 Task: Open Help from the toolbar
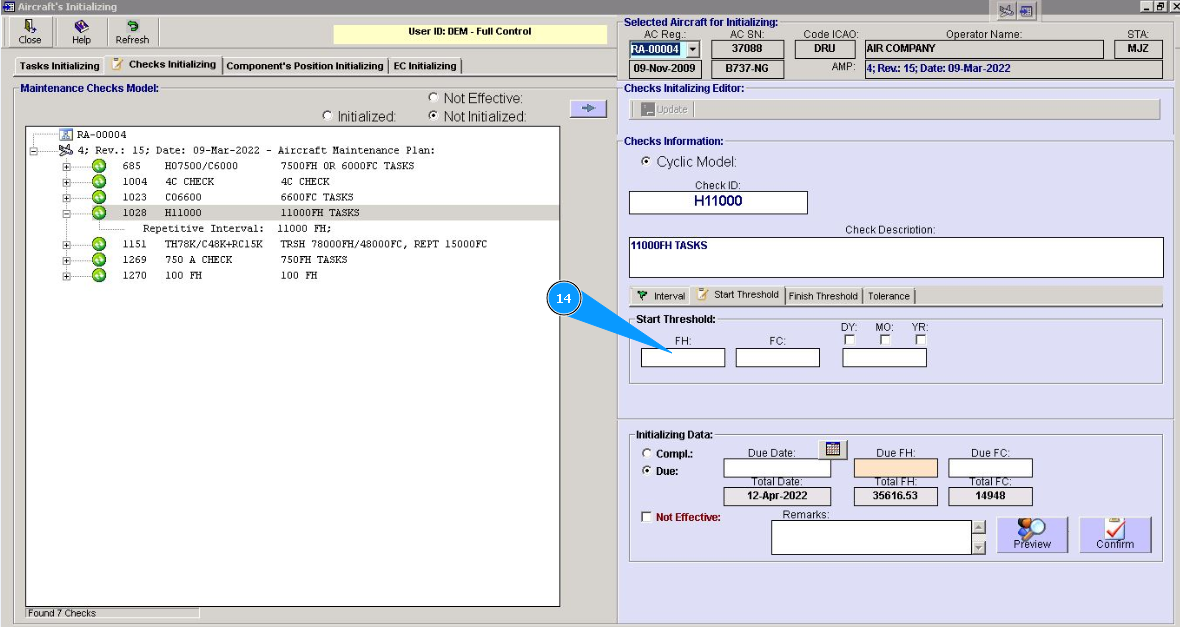[x=81, y=32]
